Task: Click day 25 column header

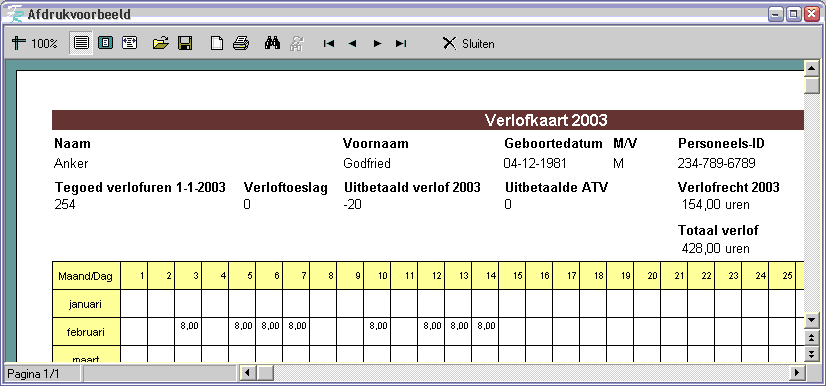Action: point(782,275)
